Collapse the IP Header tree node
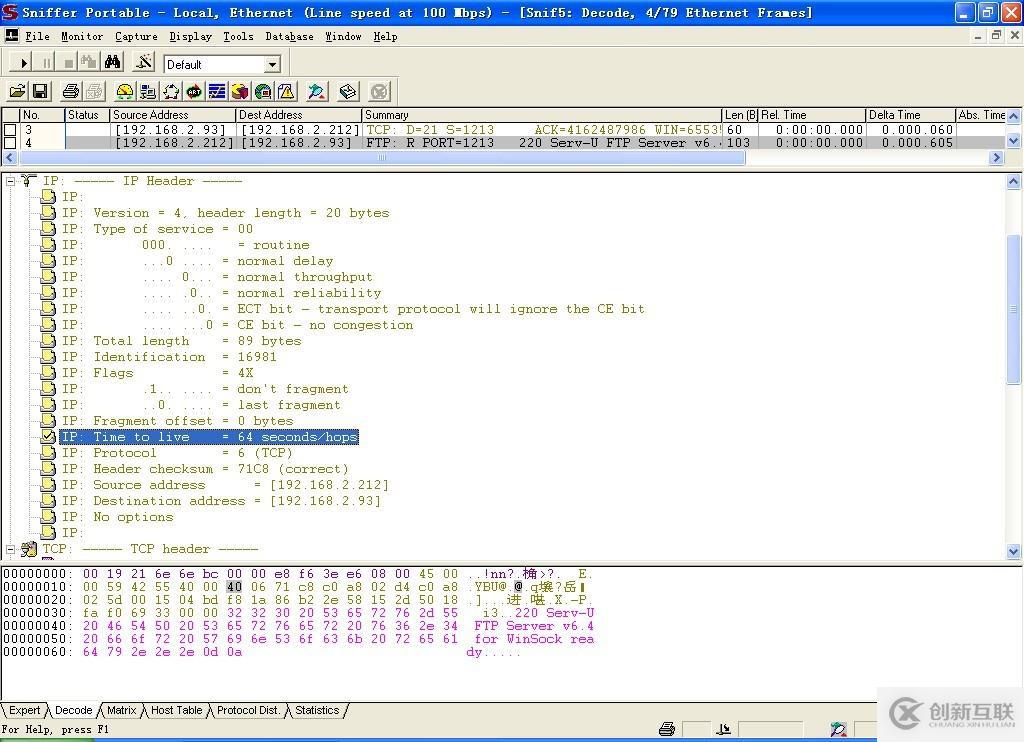This screenshot has width=1024, height=742. pos(11,181)
